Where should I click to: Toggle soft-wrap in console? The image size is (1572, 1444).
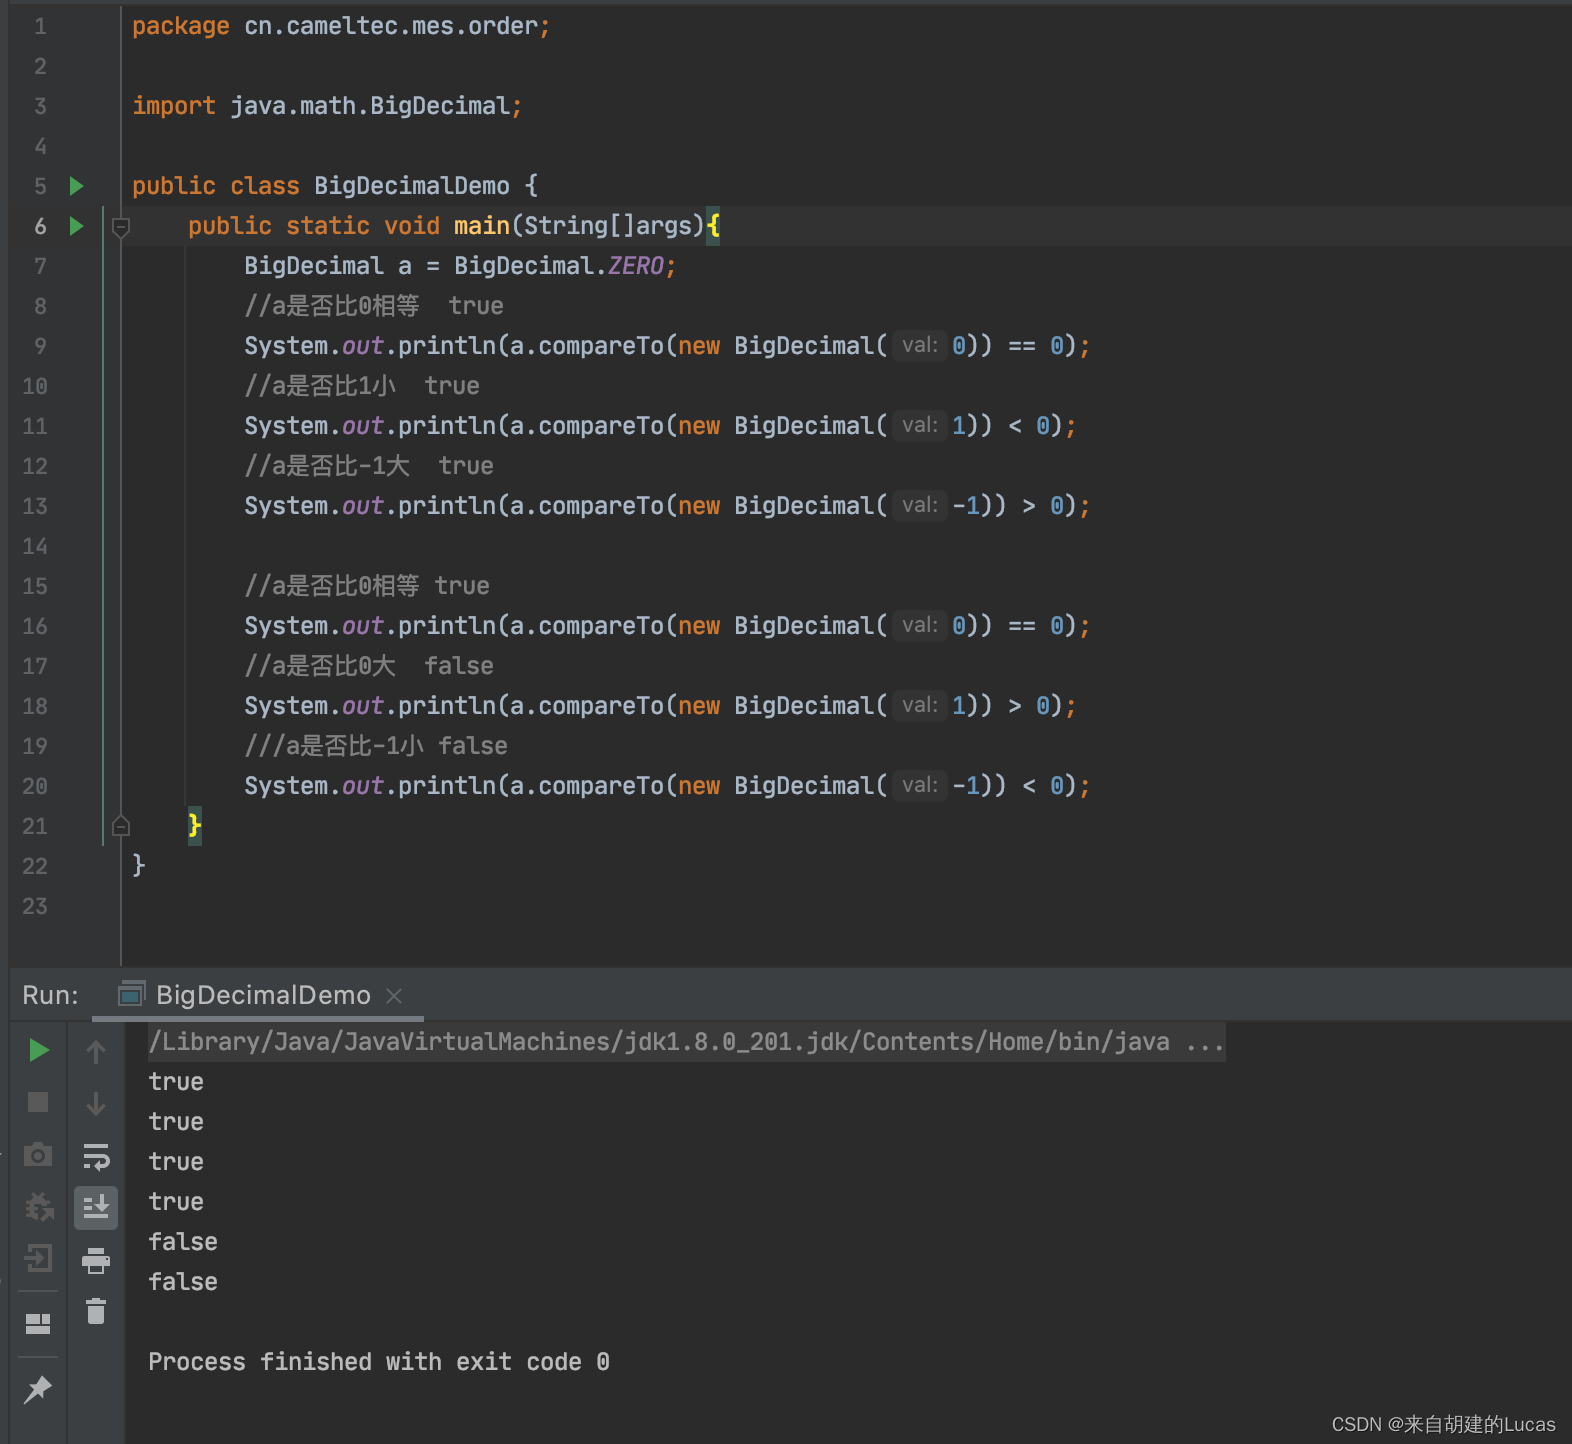point(96,1156)
